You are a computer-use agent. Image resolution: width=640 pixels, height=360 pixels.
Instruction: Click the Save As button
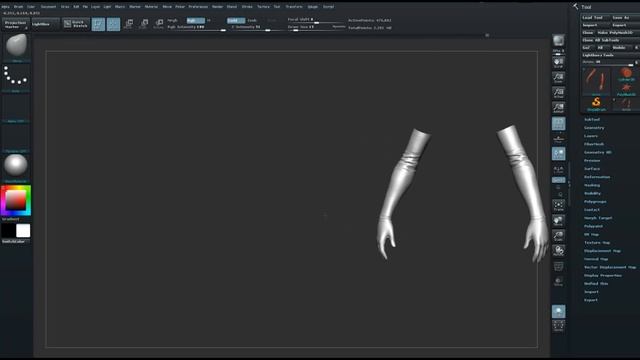pos(625,18)
